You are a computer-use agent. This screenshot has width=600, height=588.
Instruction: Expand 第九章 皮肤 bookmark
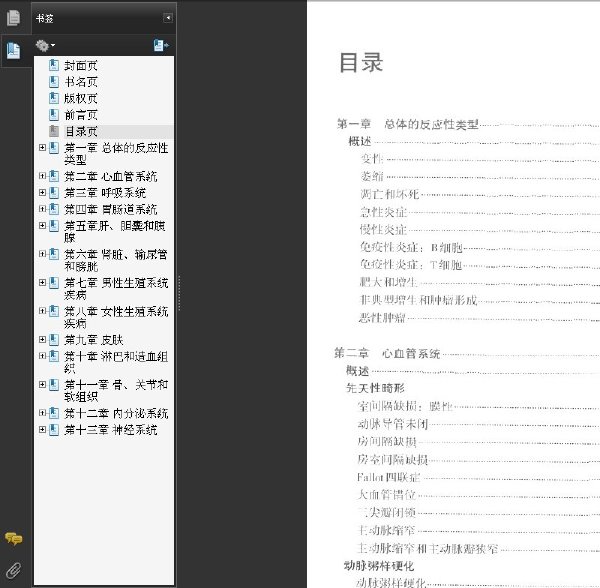click(42, 339)
